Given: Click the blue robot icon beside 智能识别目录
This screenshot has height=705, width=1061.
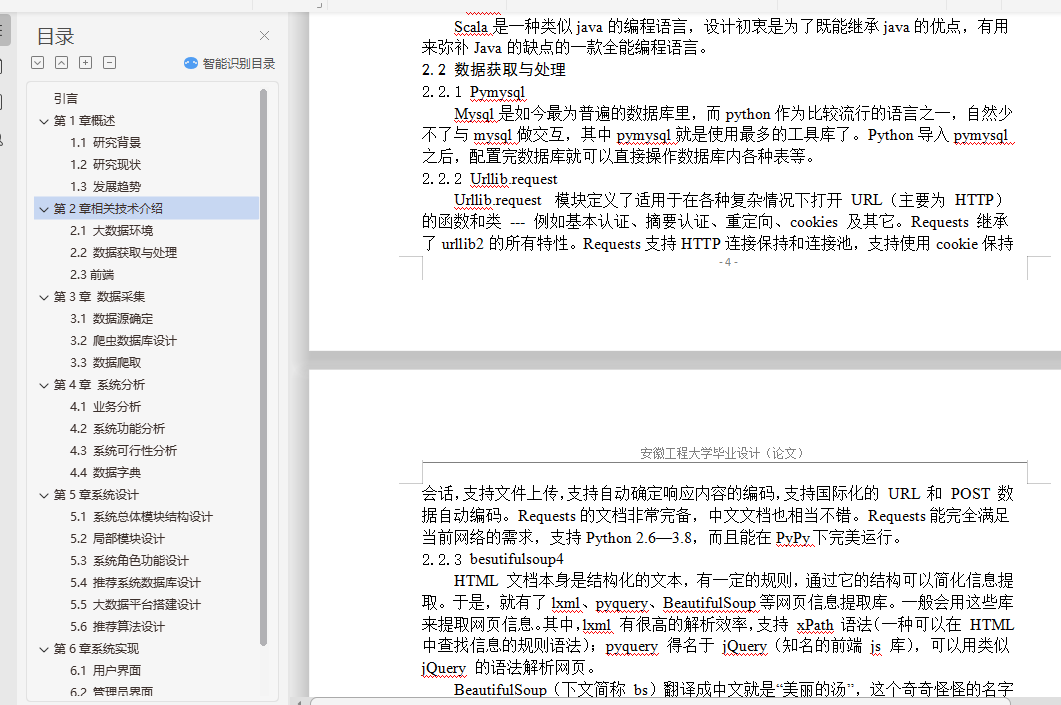Looking at the screenshot, I should (x=191, y=64).
